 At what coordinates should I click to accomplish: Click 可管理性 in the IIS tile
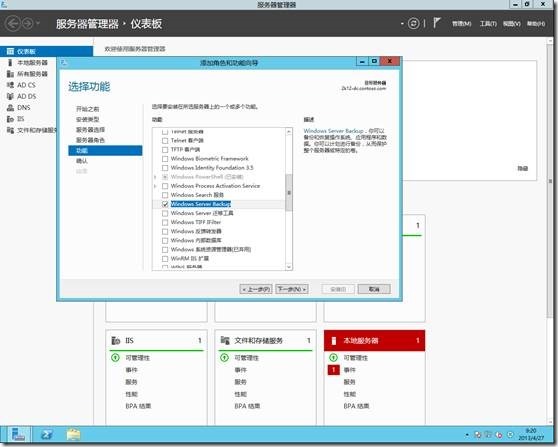(137, 358)
